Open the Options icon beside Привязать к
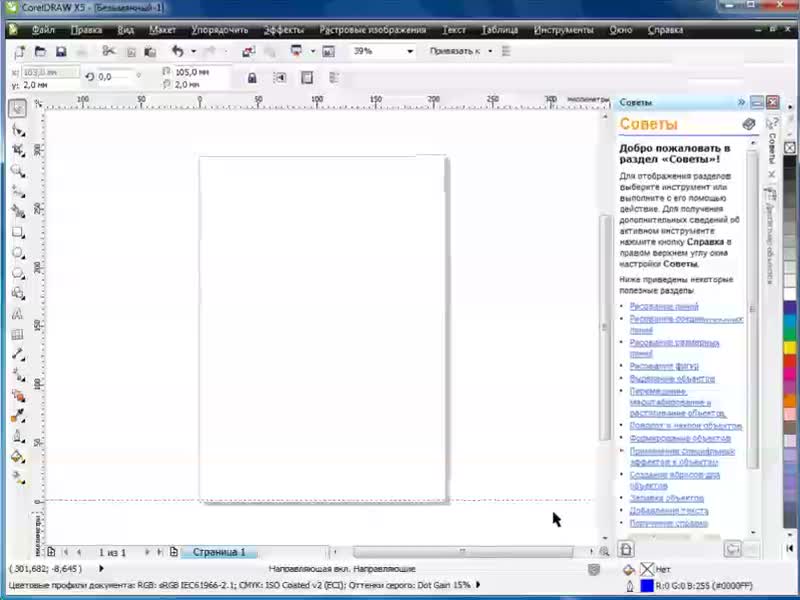The height and width of the screenshot is (600, 800). 506,51
